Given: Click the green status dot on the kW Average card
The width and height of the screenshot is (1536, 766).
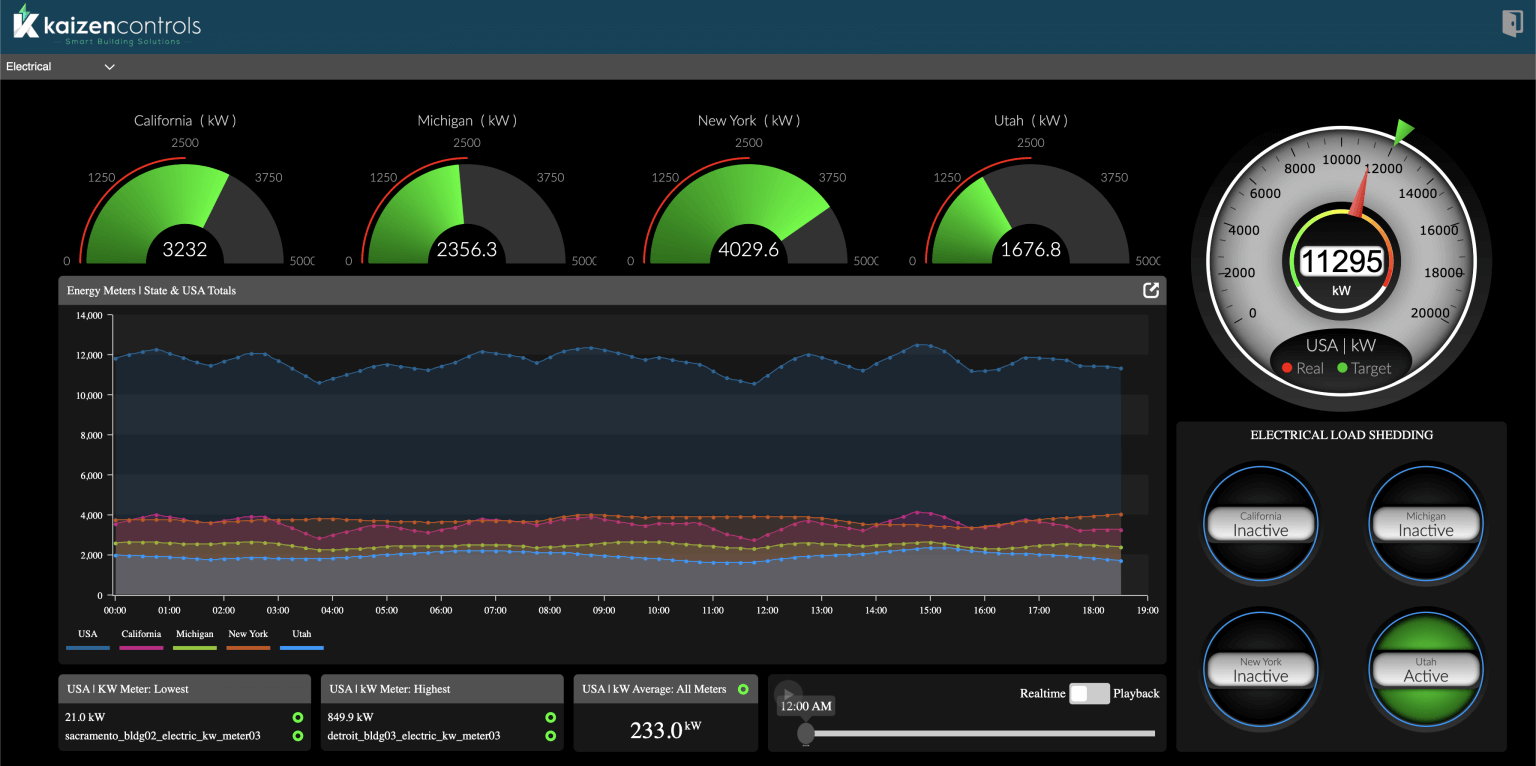Looking at the screenshot, I should pyautogui.click(x=742, y=689).
